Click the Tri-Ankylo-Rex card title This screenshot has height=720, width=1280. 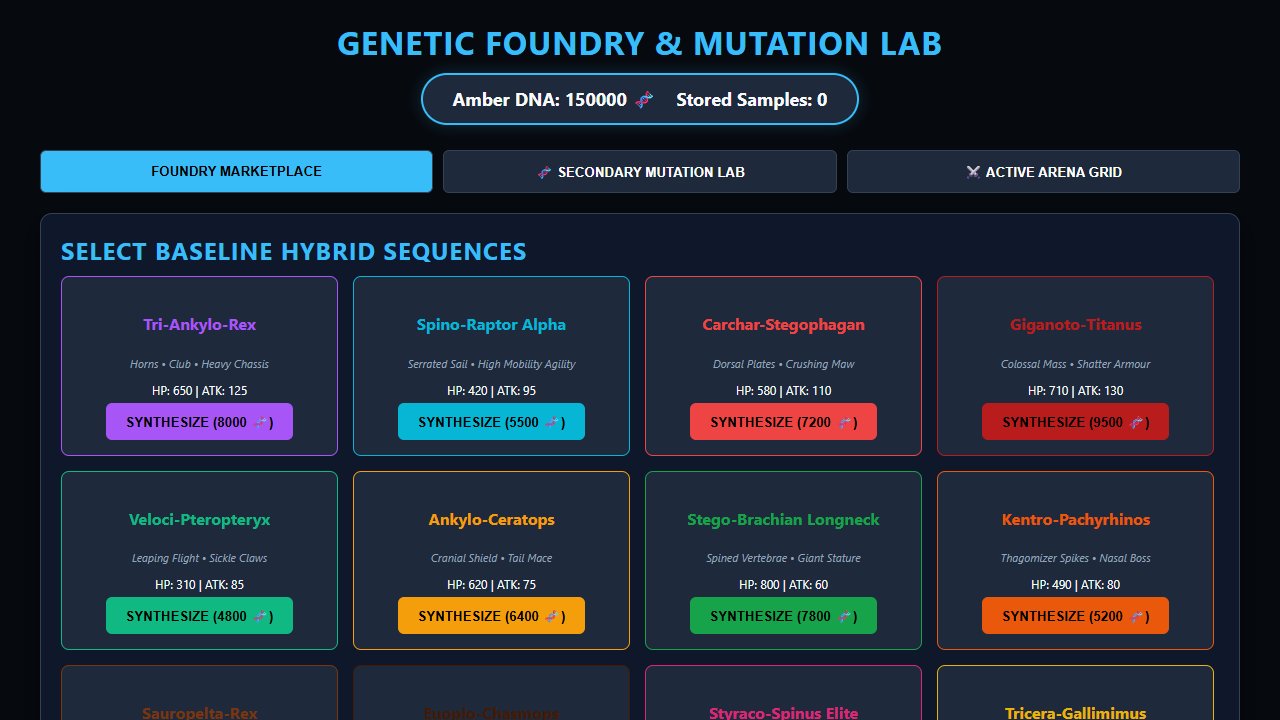[199, 325]
